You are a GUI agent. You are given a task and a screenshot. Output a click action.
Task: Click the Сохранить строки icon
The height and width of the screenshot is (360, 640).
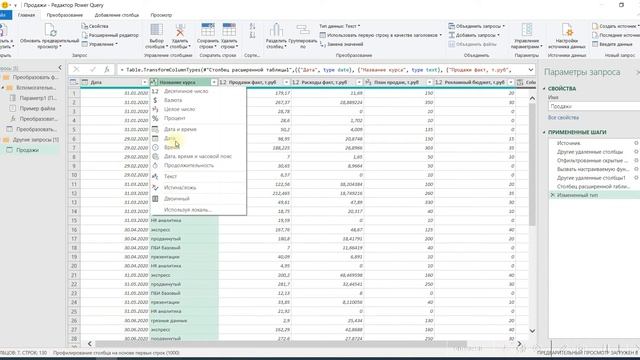(x=208, y=30)
